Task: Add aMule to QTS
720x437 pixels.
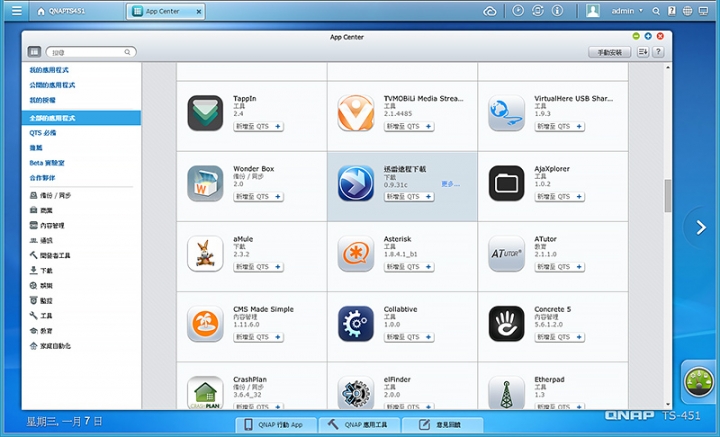Action: 258,267
